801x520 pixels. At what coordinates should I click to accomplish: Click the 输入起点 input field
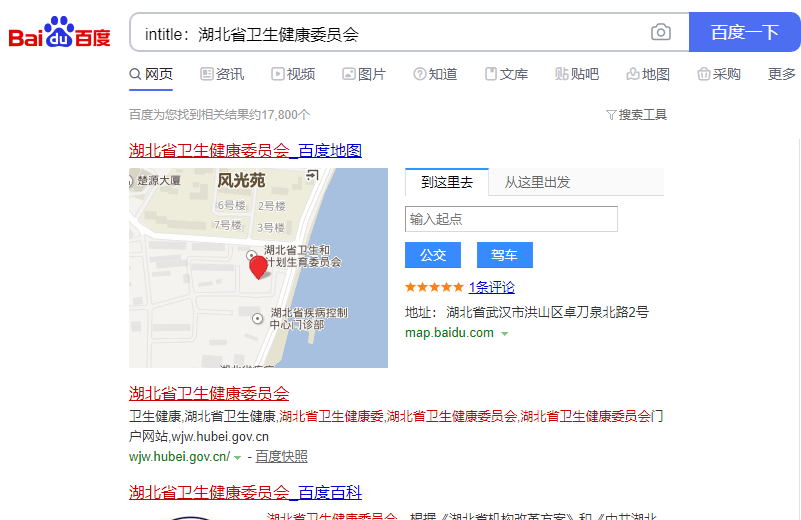pyautogui.click(x=511, y=219)
